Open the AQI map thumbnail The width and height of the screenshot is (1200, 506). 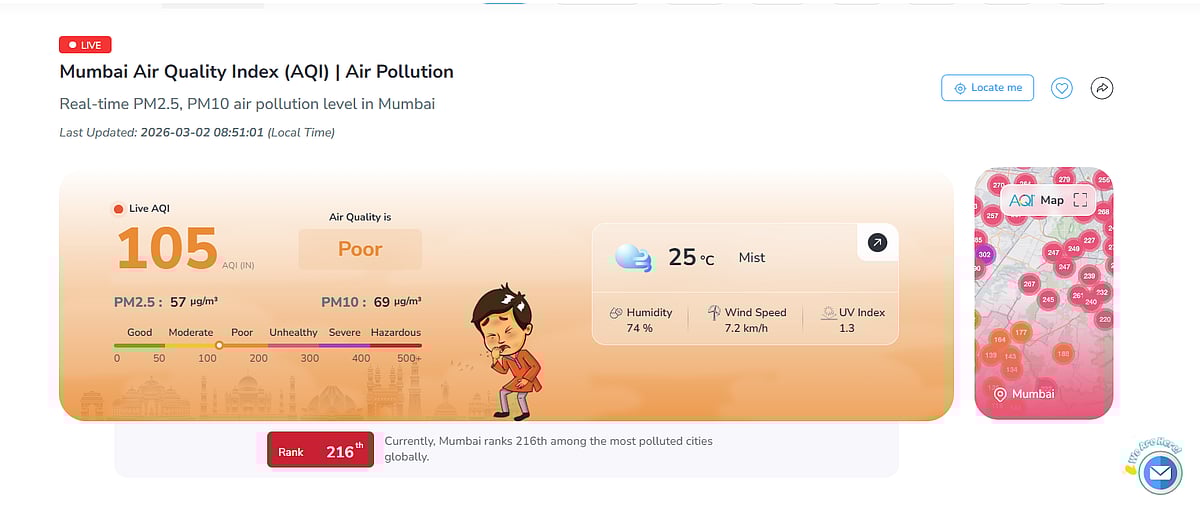1043,300
